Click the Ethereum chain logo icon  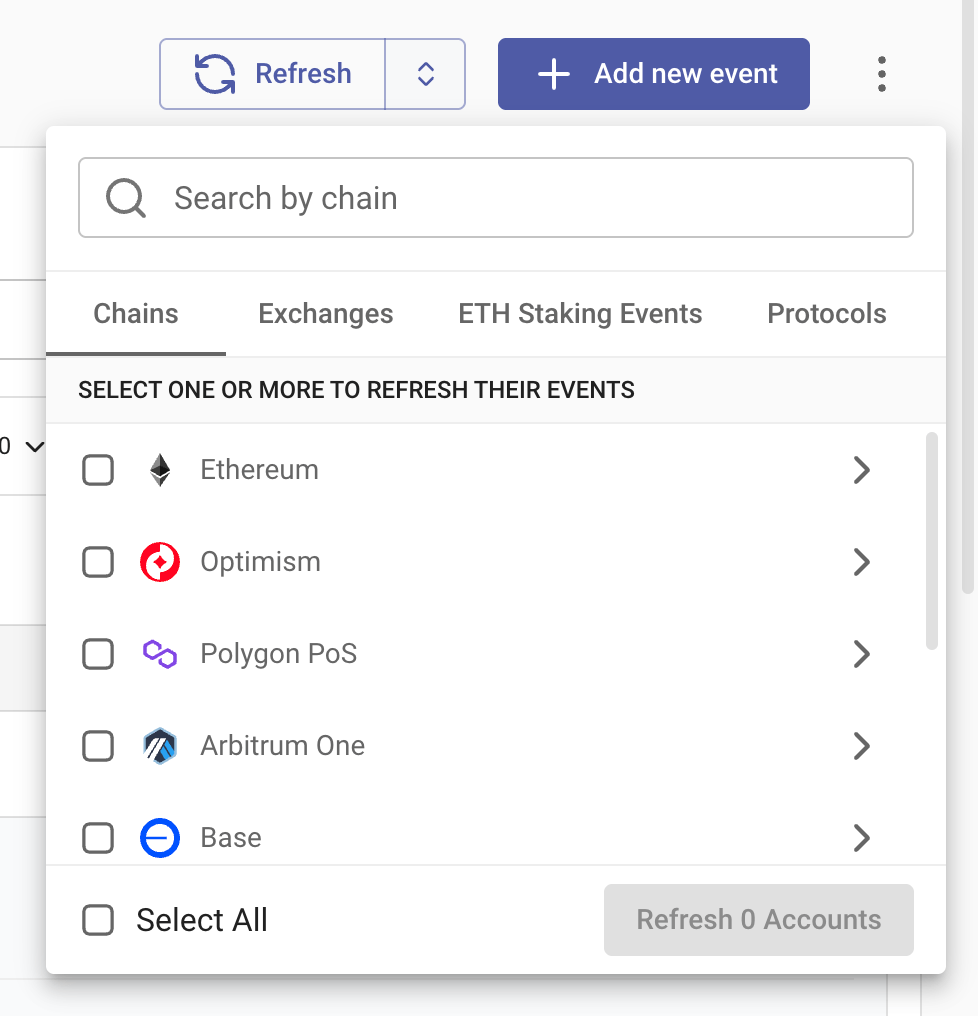pos(160,470)
